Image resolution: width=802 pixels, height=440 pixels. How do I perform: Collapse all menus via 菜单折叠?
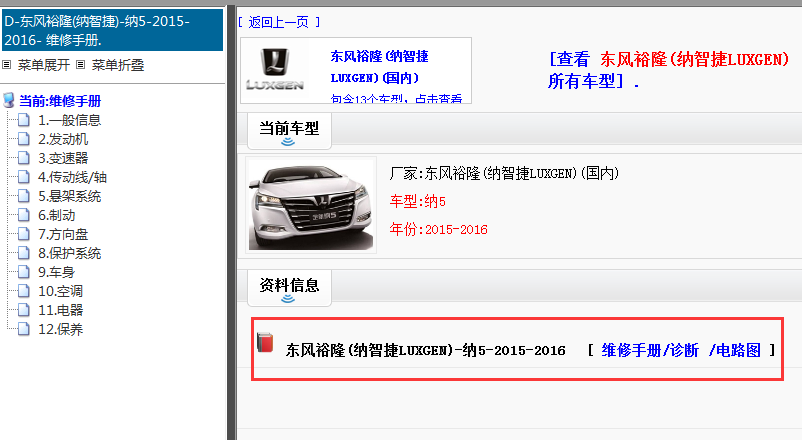click(118, 65)
